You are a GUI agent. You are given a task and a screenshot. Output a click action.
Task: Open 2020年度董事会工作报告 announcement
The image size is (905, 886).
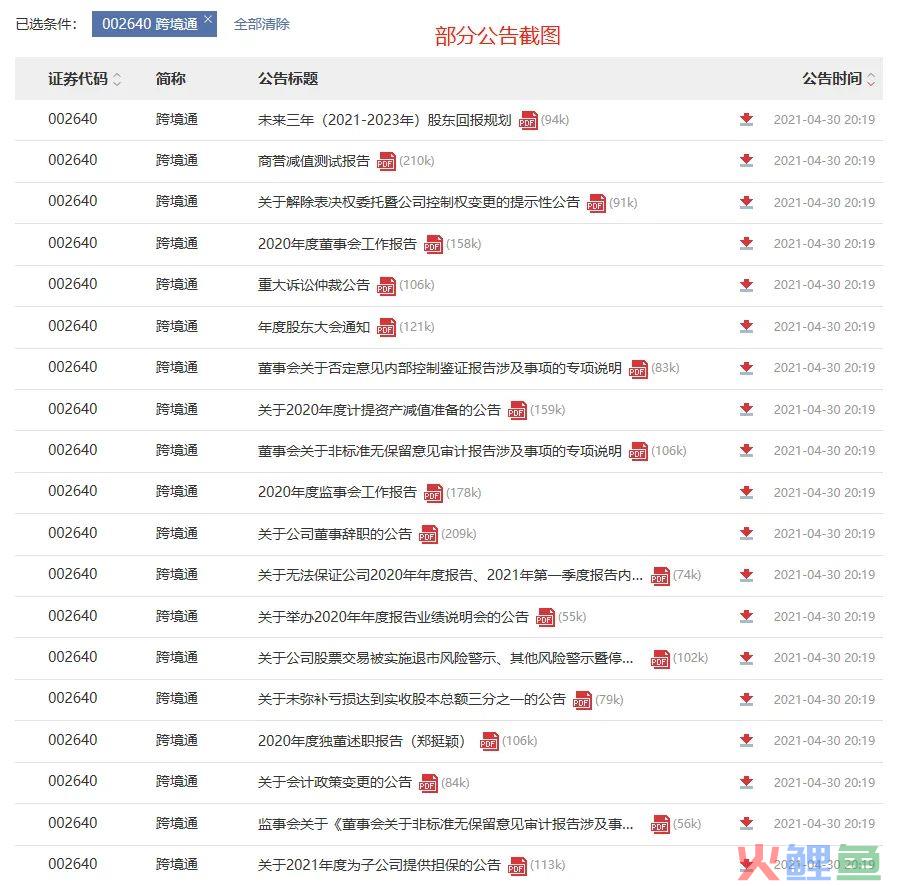[337, 244]
